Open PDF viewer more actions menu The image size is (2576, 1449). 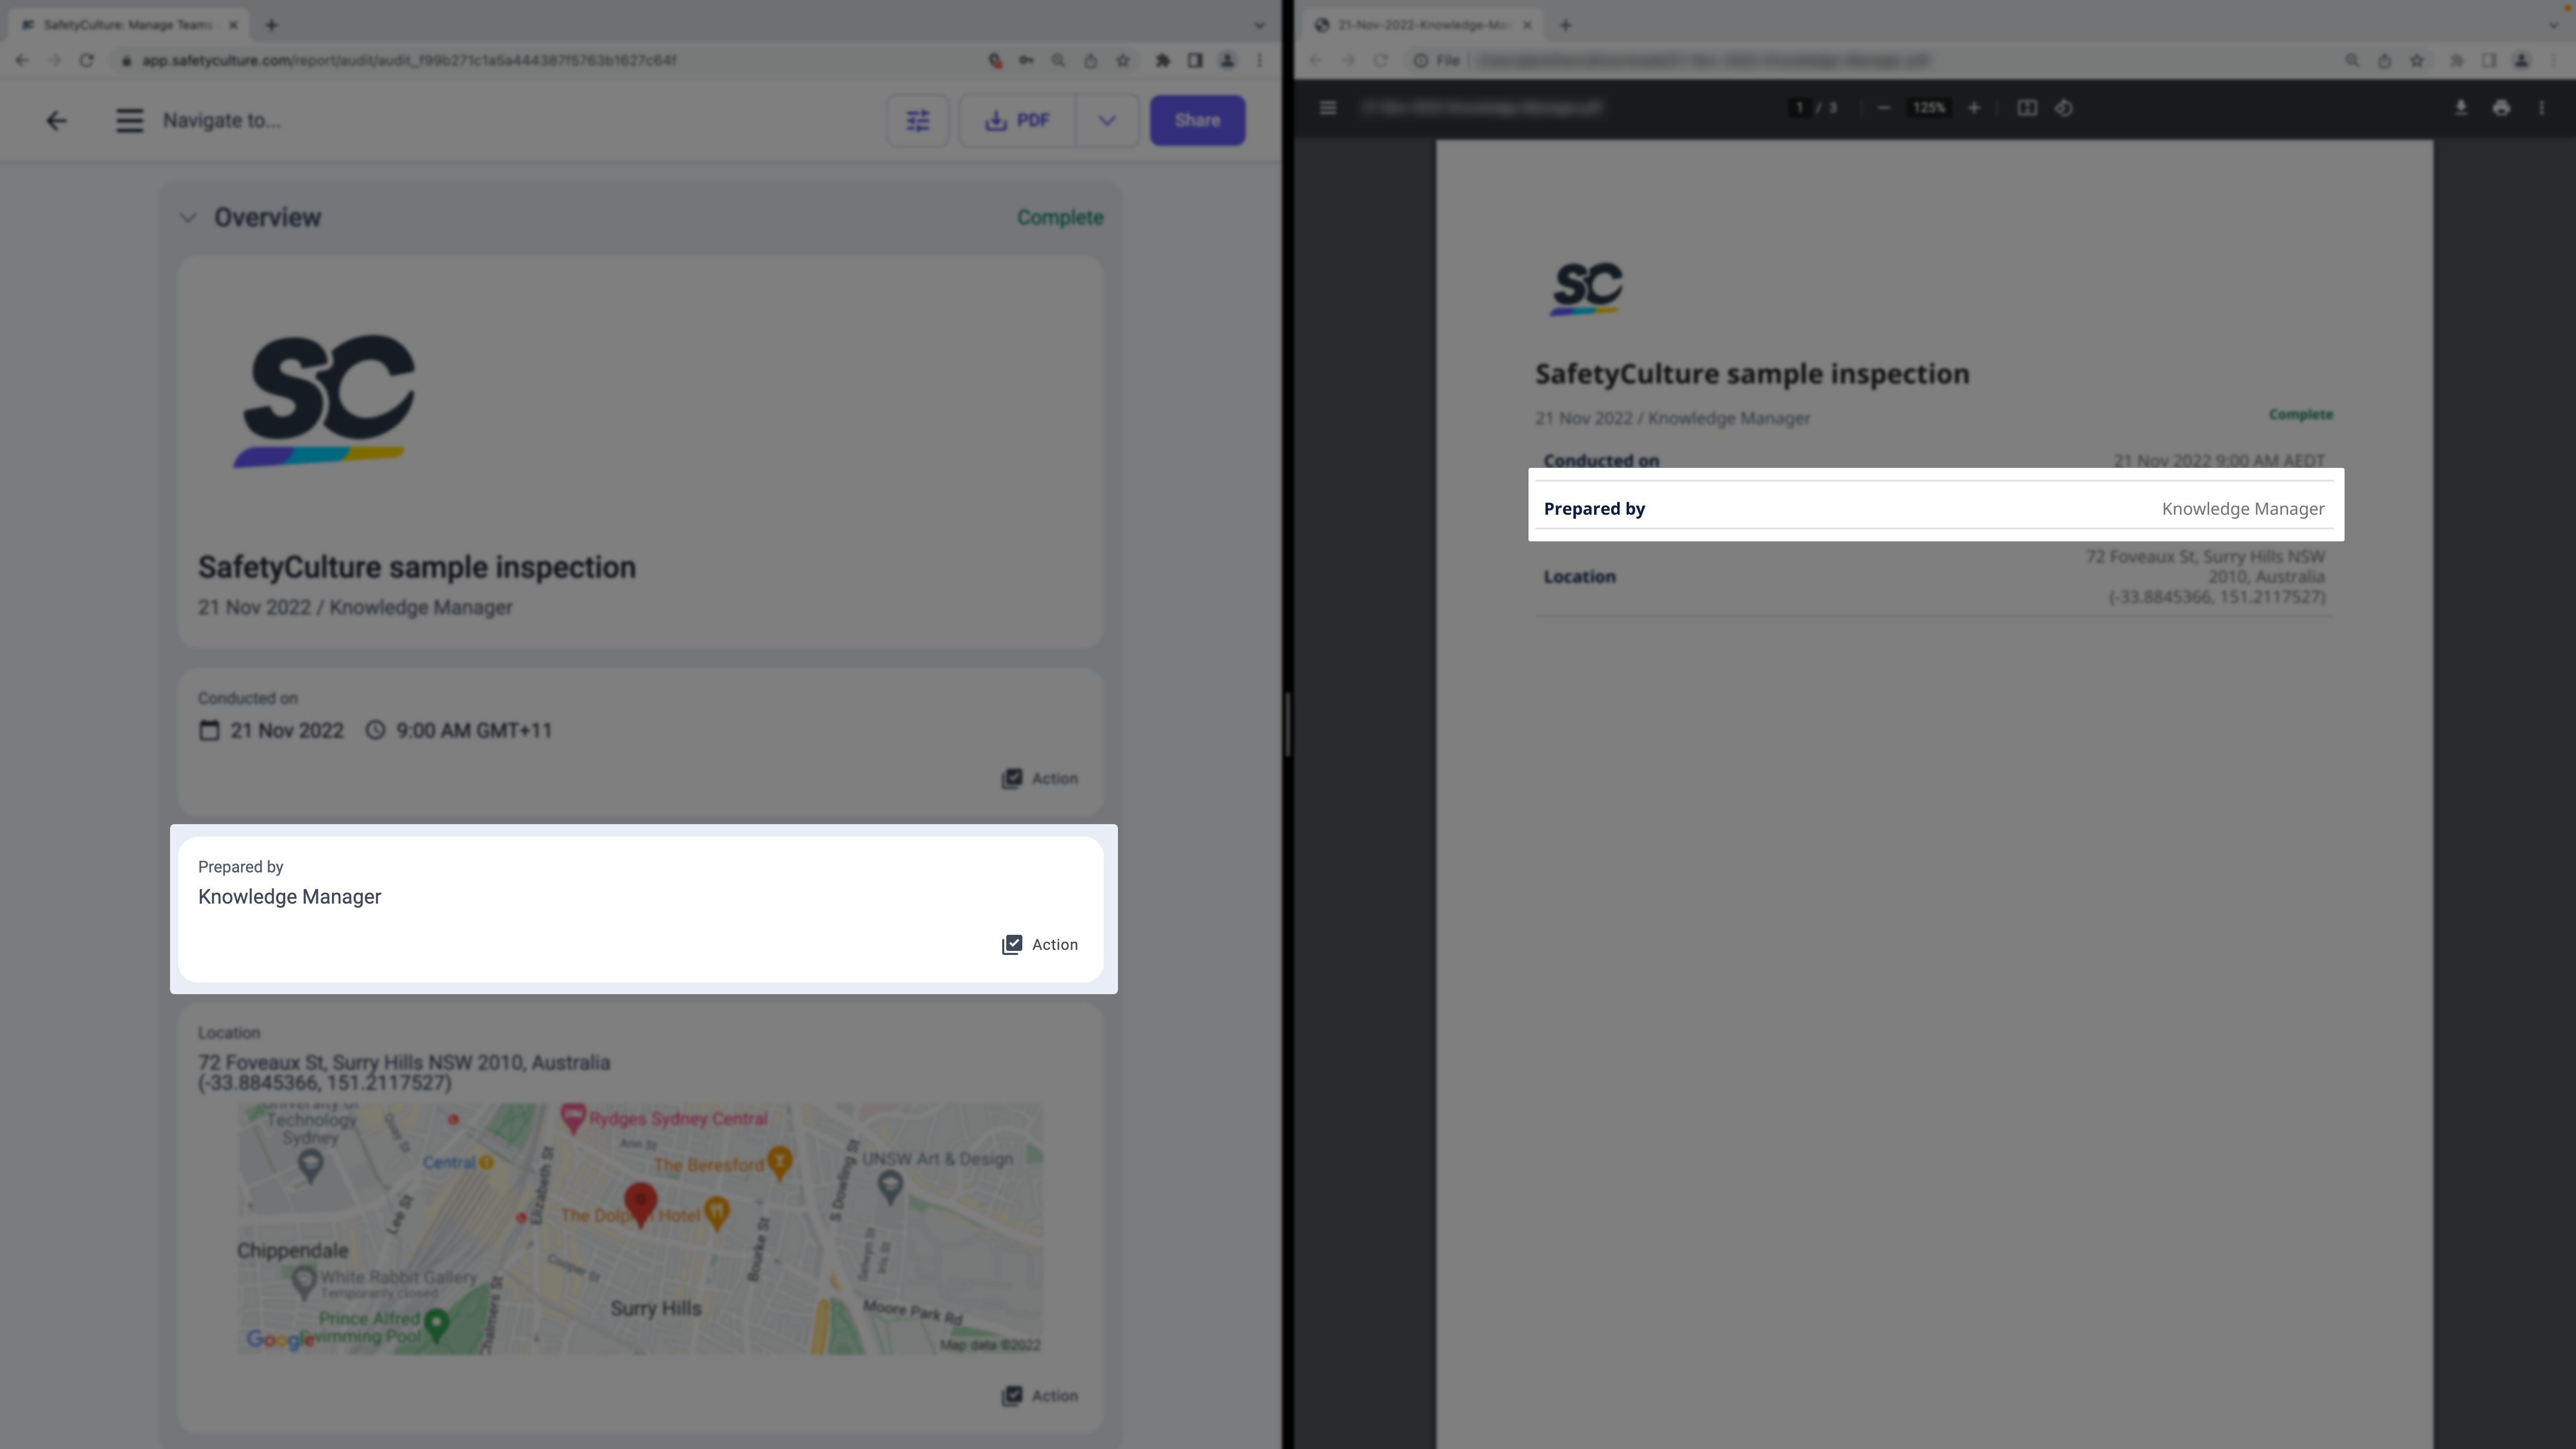click(2541, 108)
